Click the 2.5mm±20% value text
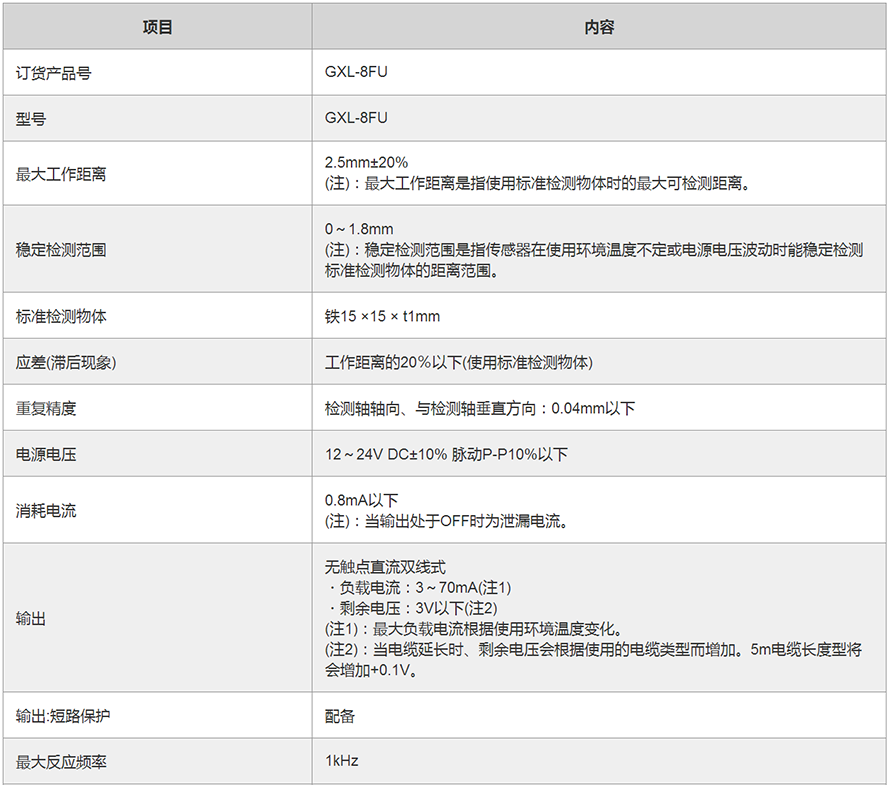Screen dimensions: 890x785 366,162
